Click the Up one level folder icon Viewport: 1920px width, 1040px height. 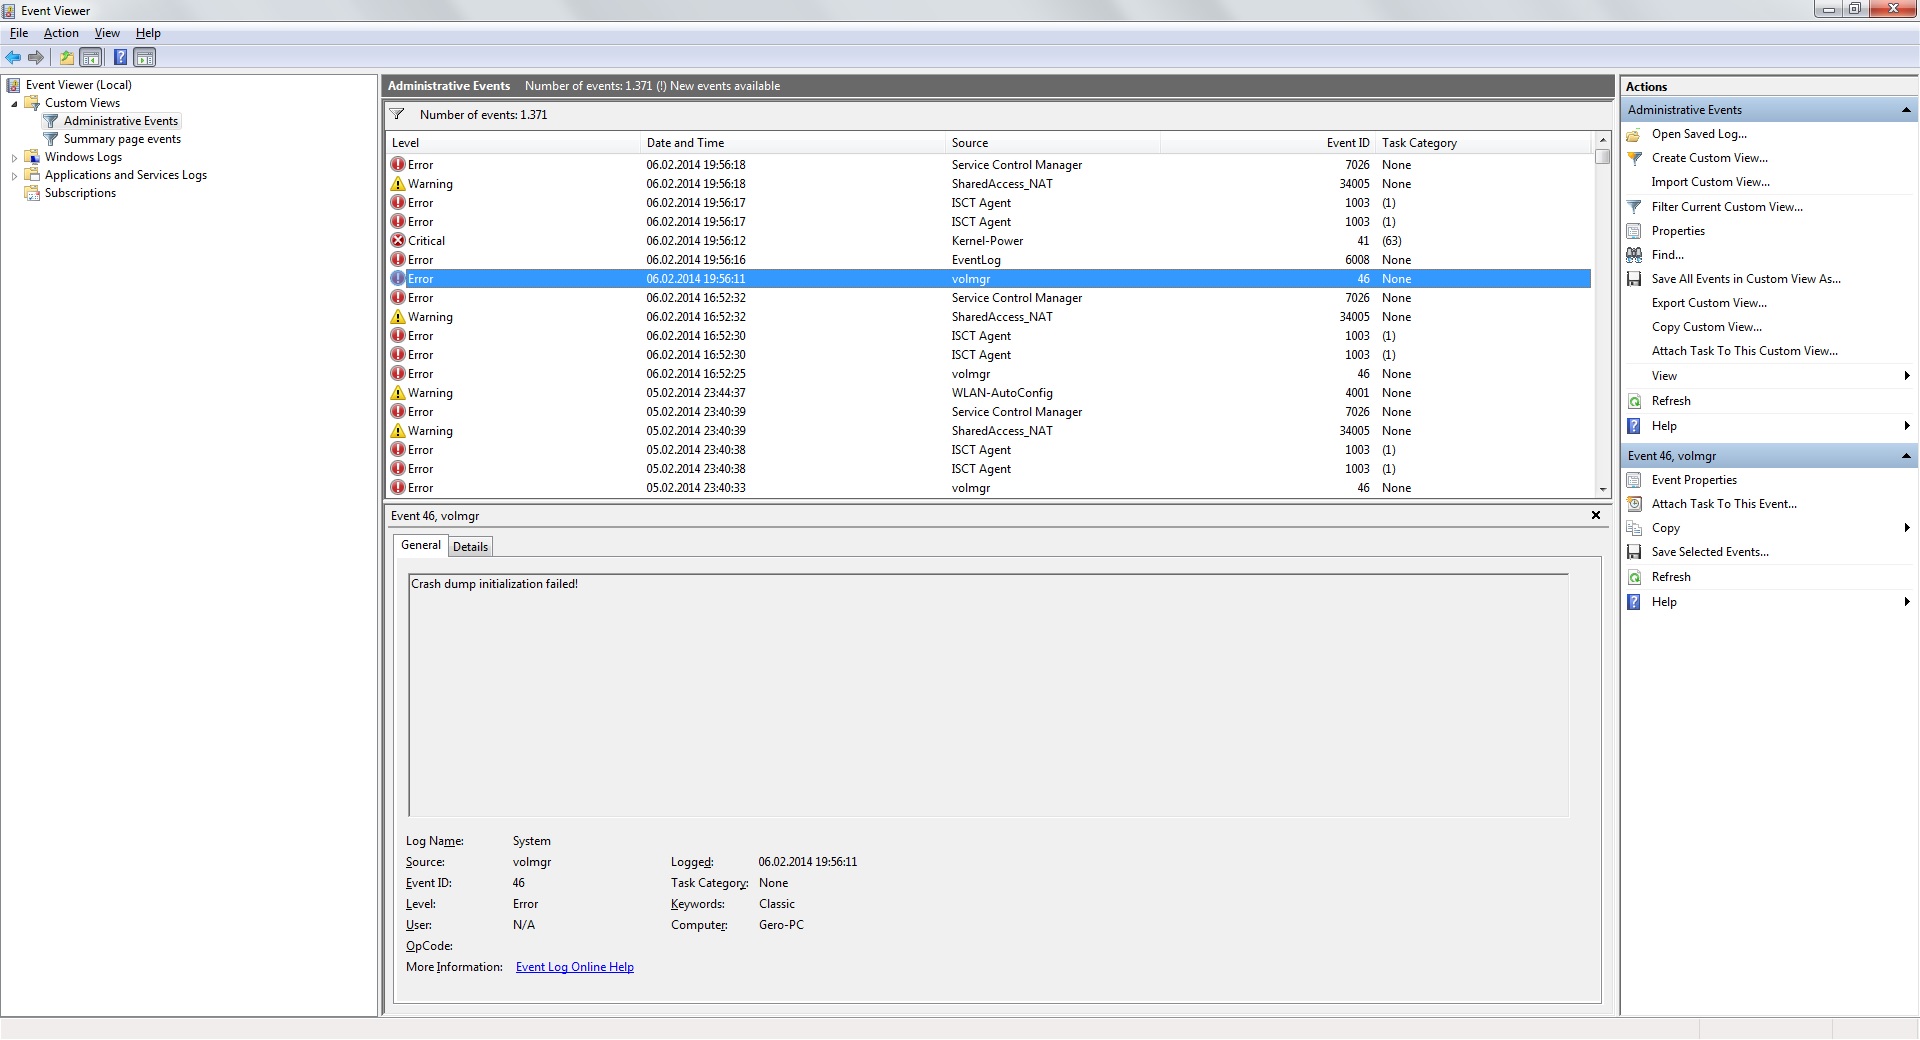click(67, 57)
